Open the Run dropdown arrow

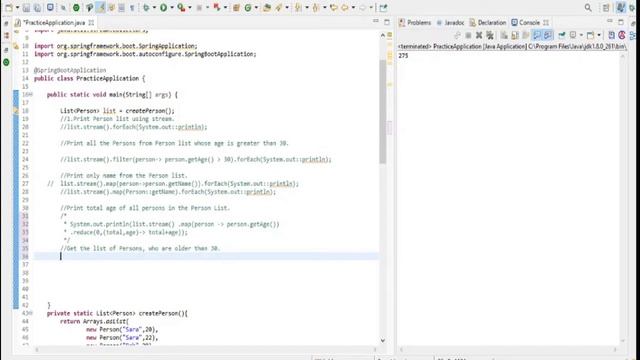pyautogui.click(x=172, y=7)
